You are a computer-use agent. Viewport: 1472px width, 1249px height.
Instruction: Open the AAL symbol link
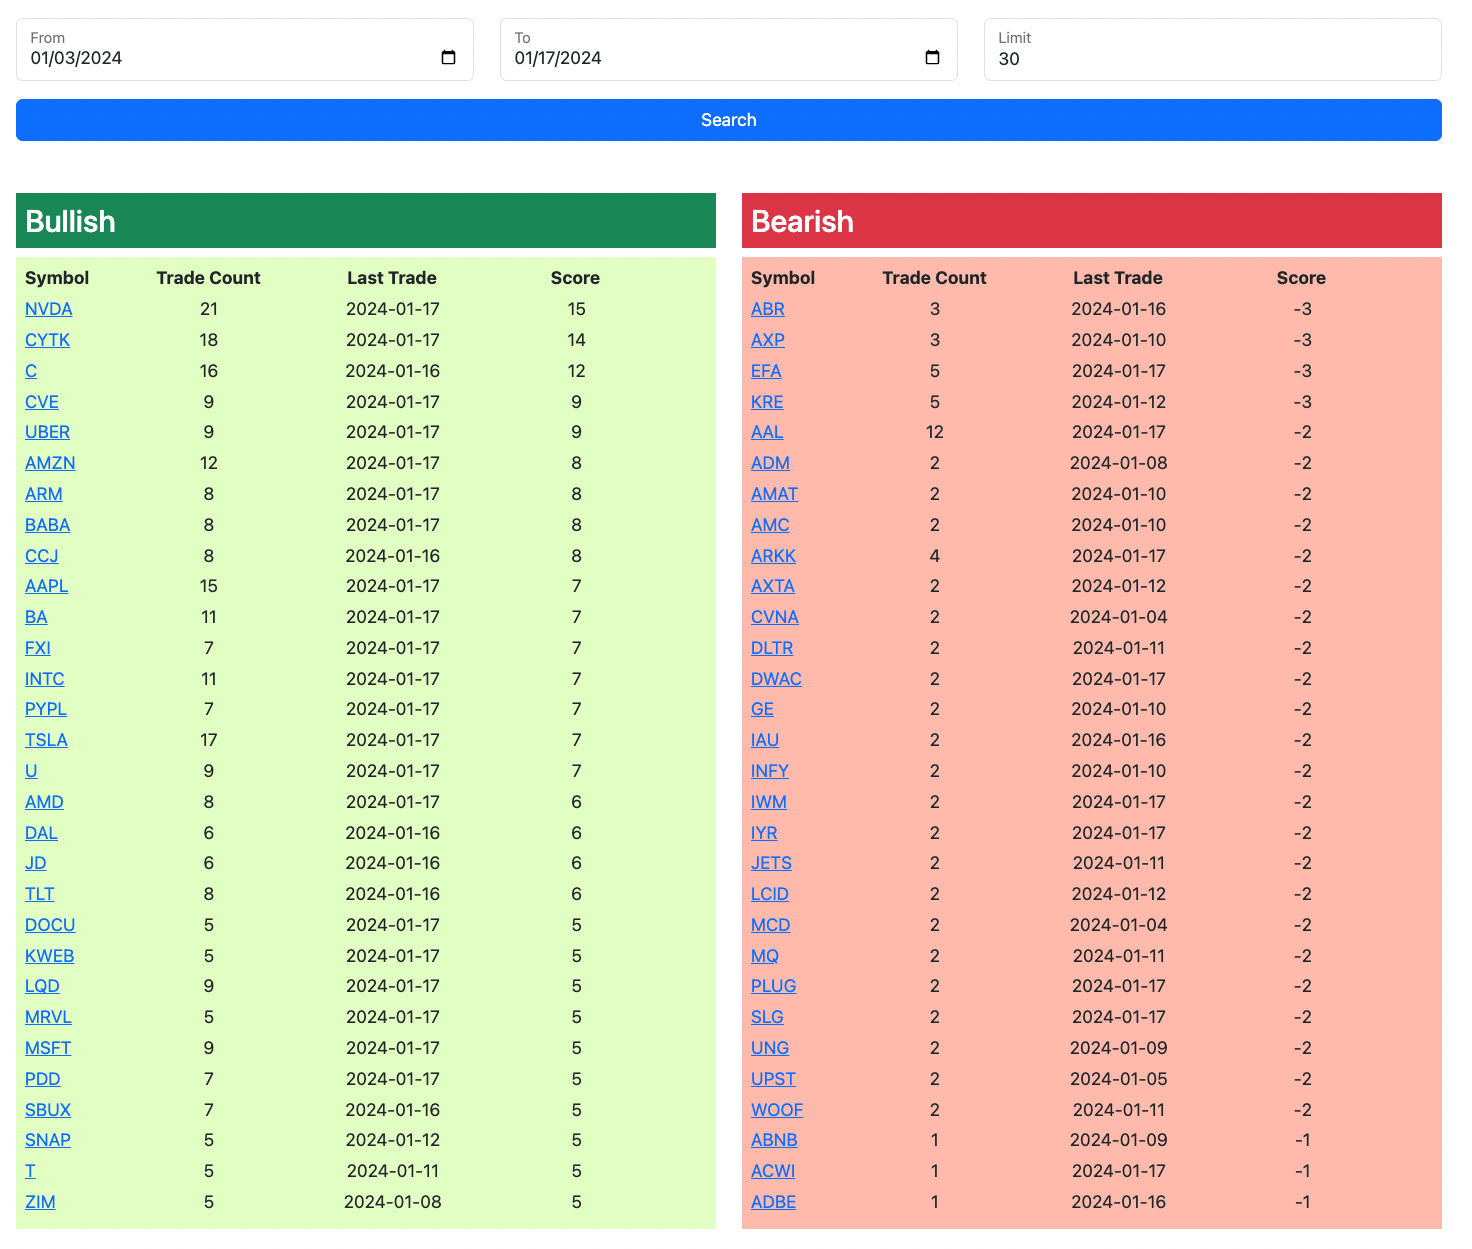(x=767, y=432)
